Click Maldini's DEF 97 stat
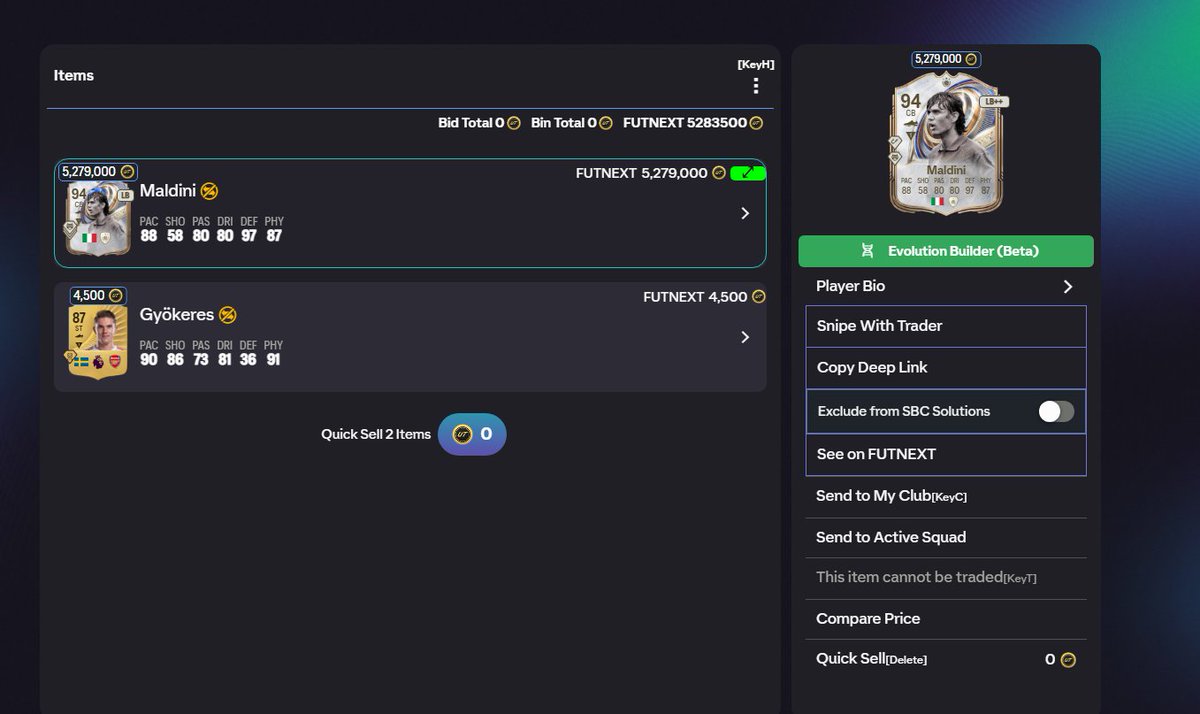Viewport: 1200px width, 714px height. [248, 229]
